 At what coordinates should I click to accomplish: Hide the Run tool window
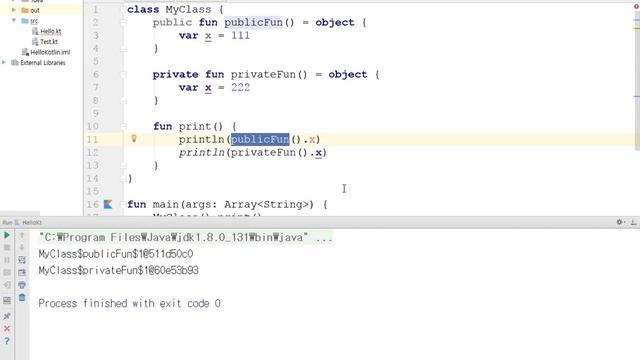[x=633, y=222]
